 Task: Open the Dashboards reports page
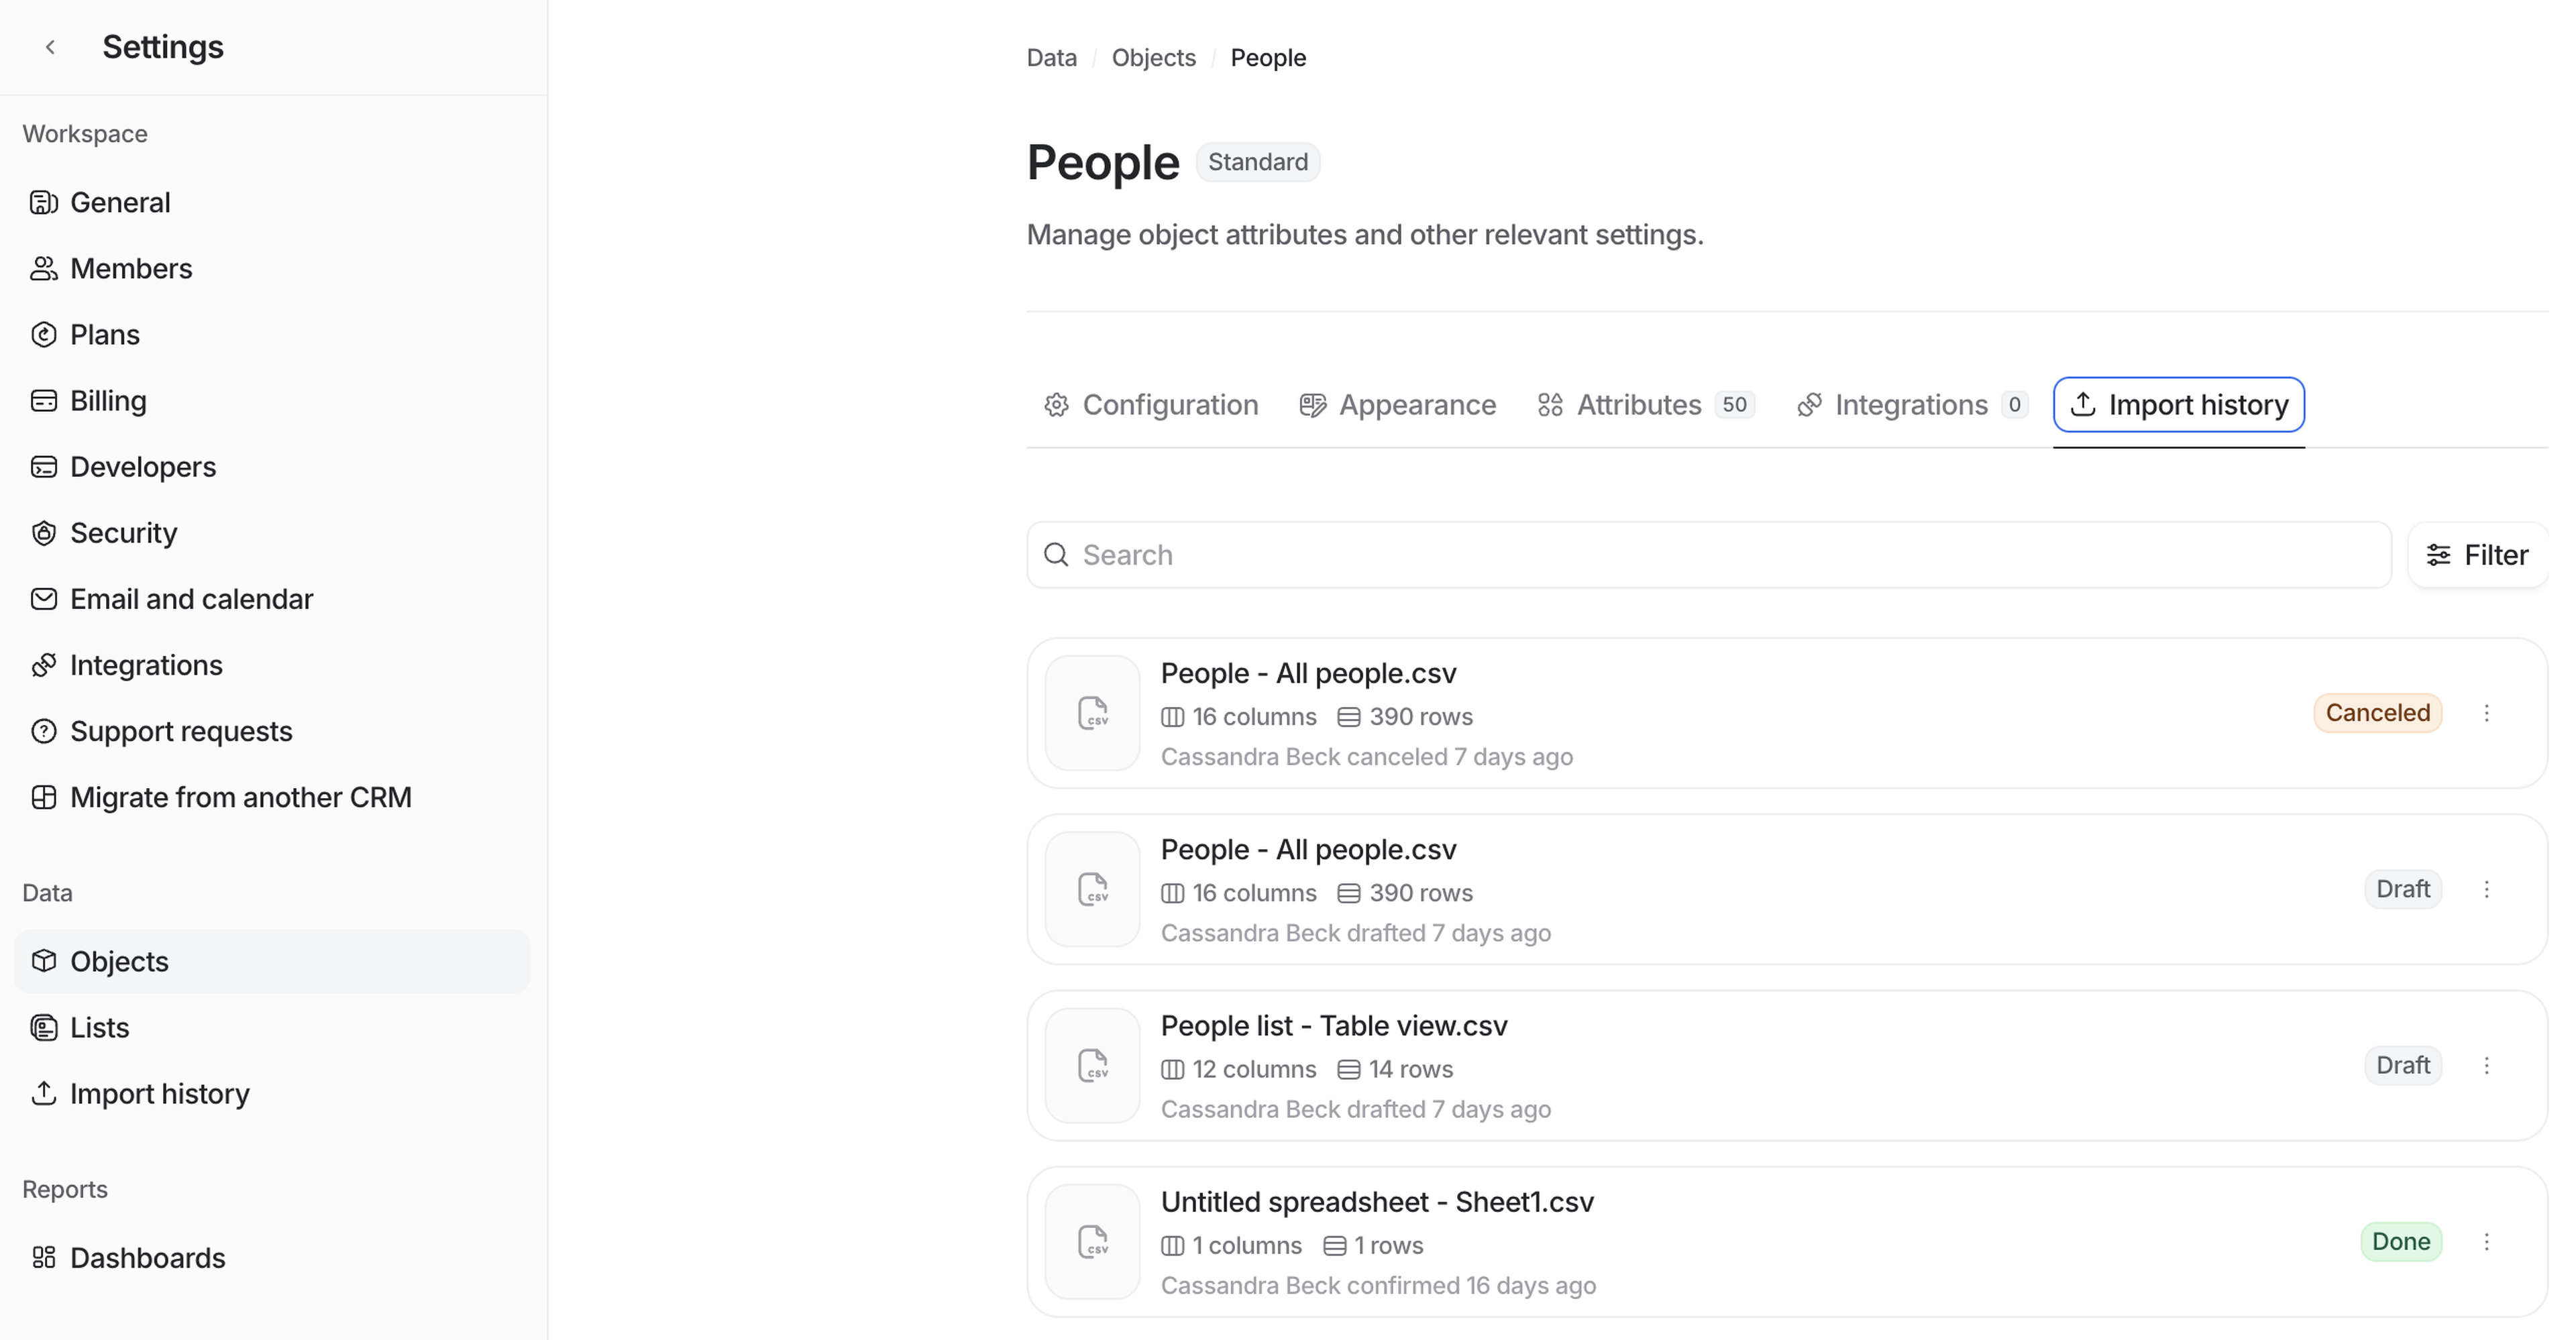(147, 1257)
